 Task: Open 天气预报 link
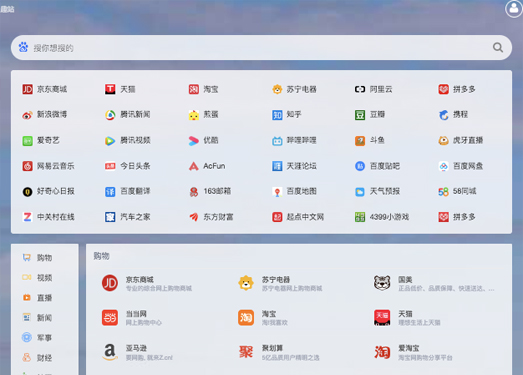(377, 192)
